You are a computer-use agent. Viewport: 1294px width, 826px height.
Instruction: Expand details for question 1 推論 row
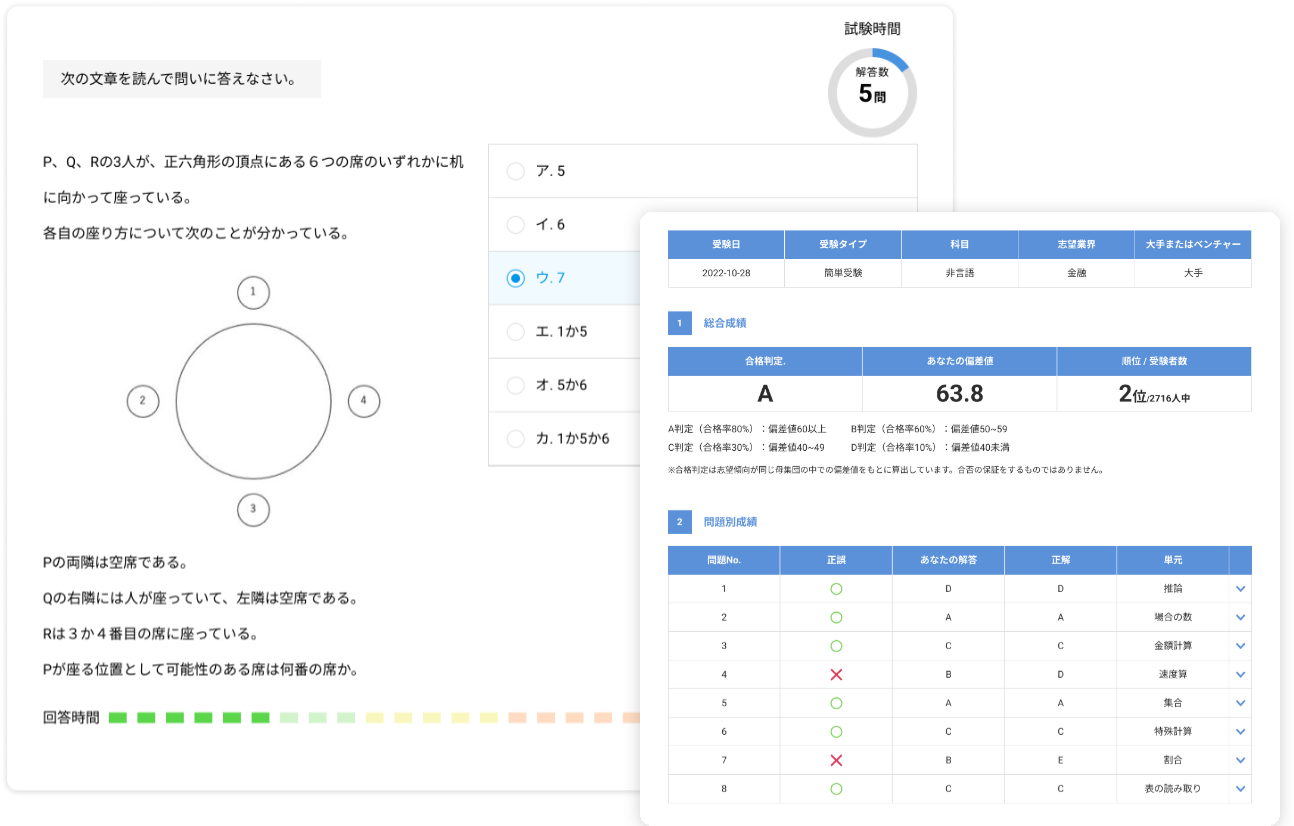[x=1240, y=589]
